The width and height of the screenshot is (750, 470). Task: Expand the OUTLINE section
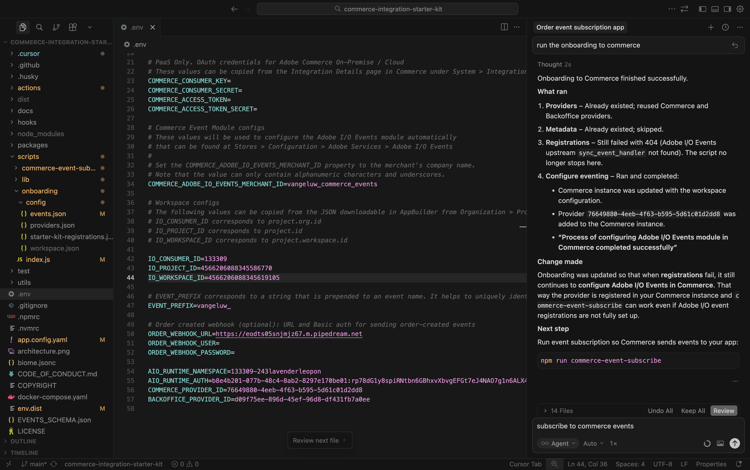56,441
